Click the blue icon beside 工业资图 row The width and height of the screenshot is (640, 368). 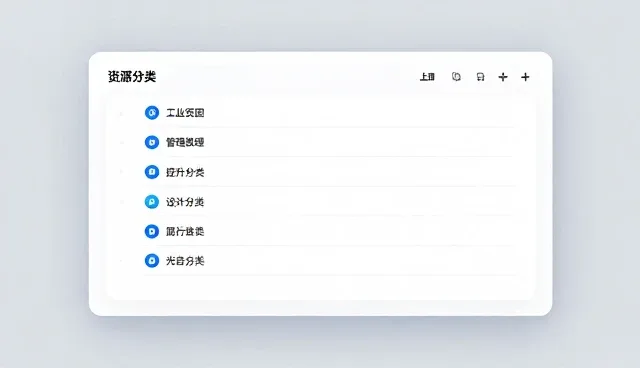pyautogui.click(x=152, y=113)
